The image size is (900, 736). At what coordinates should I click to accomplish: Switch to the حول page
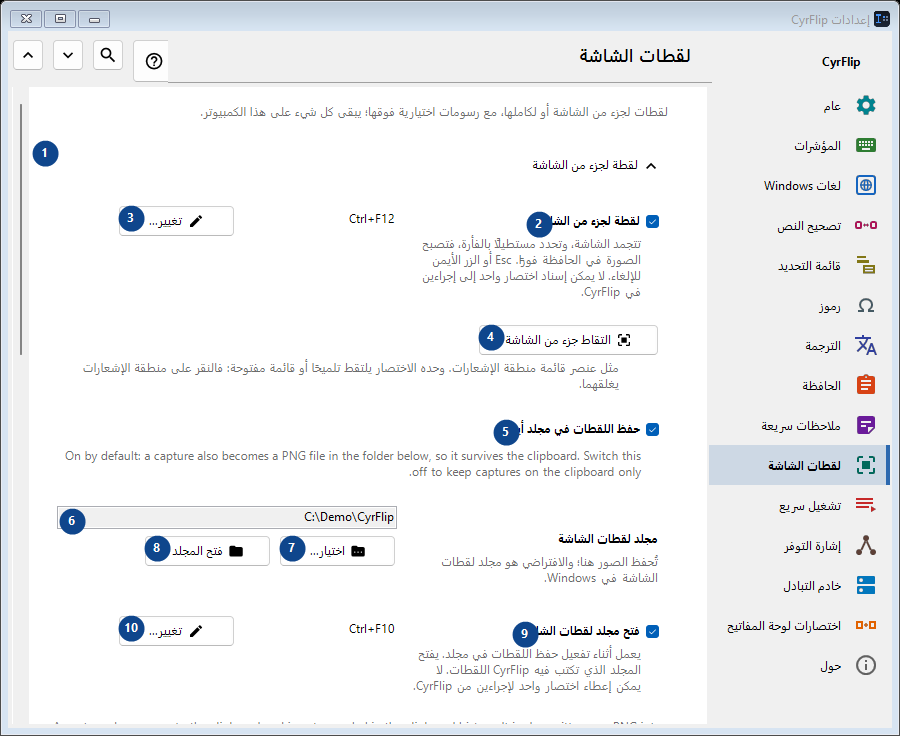coord(799,665)
